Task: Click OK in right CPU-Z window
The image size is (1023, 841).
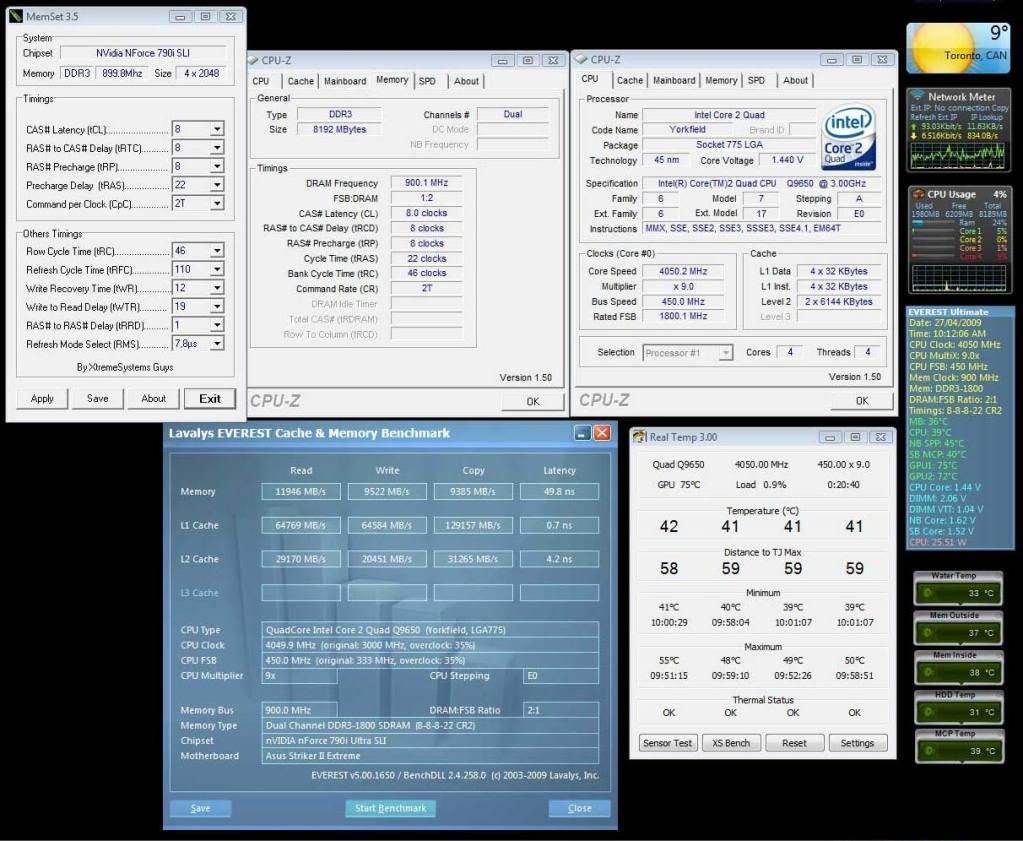Action: coord(863,401)
